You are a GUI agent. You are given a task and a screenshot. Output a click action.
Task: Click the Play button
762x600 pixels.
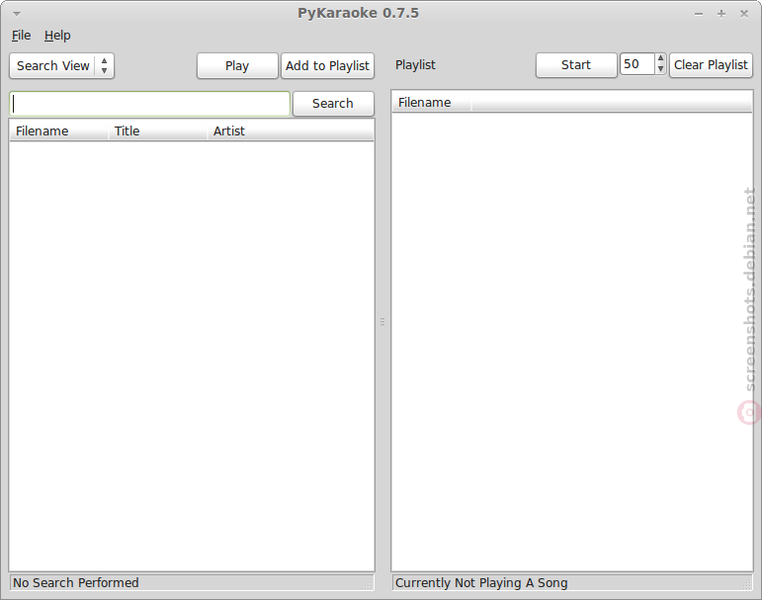(x=237, y=66)
